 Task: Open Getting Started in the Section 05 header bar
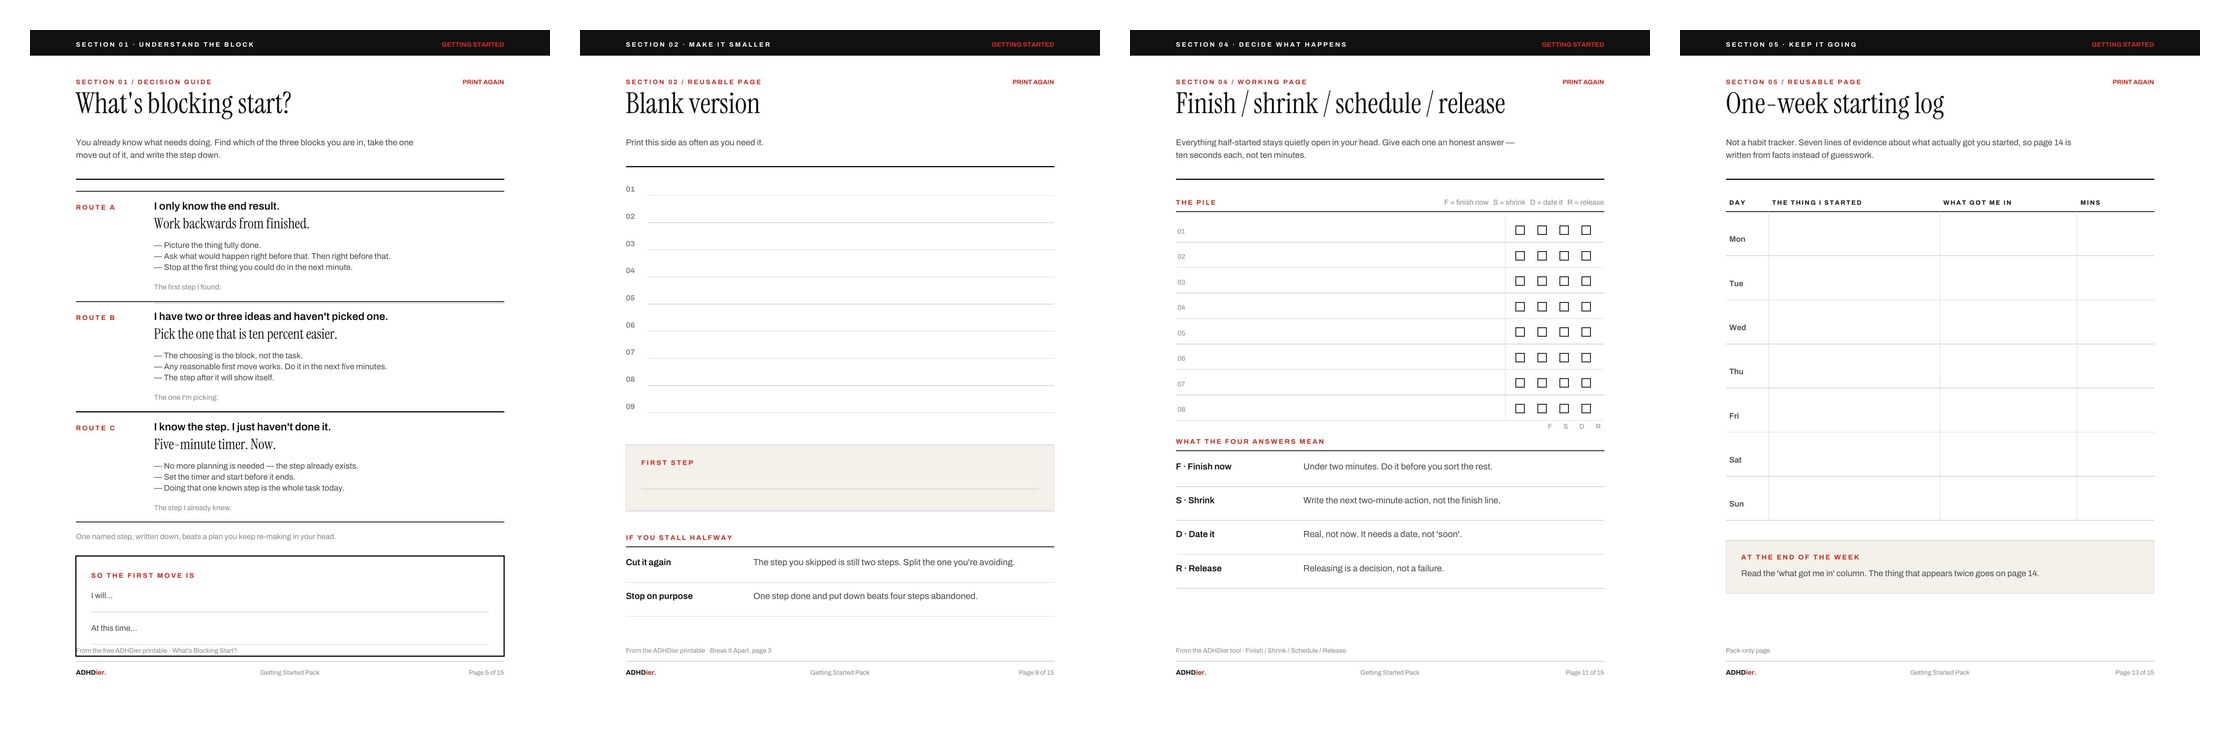(x=2123, y=44)
